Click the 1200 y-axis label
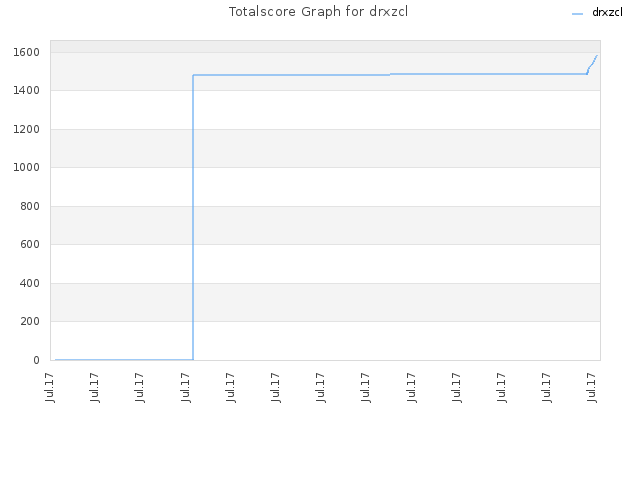 pos(26,129)
